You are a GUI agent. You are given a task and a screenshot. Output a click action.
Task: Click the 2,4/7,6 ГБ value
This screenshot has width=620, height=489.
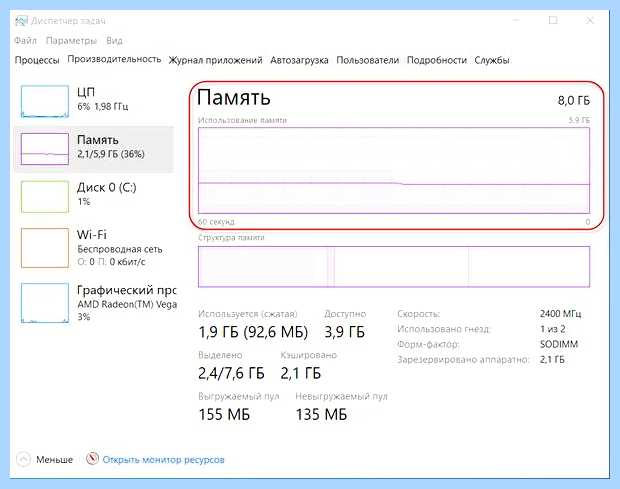tap(231, 373)
